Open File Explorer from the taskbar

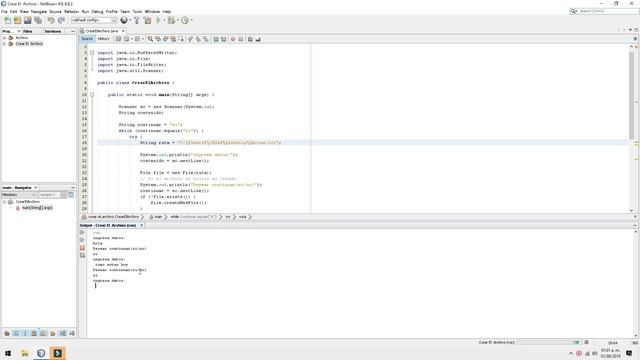tap(24, 353)
